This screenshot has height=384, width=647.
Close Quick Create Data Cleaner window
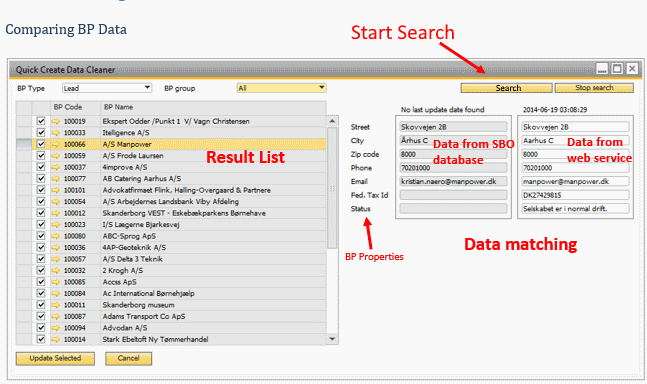(x=632, y=68)
